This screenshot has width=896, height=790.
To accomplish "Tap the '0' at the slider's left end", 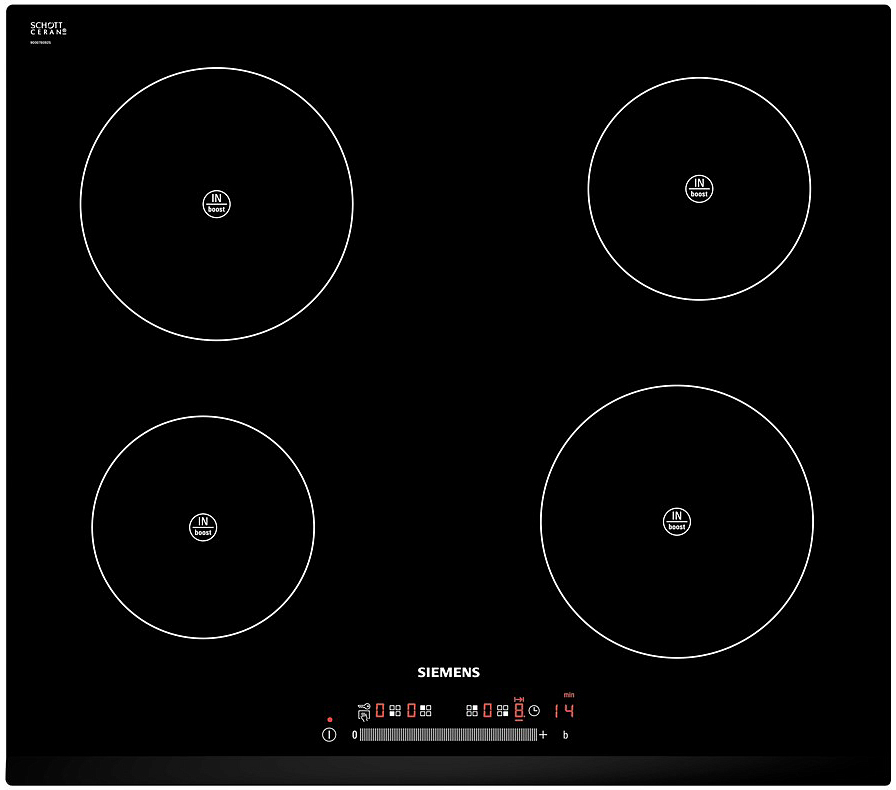I will point(354,735).
